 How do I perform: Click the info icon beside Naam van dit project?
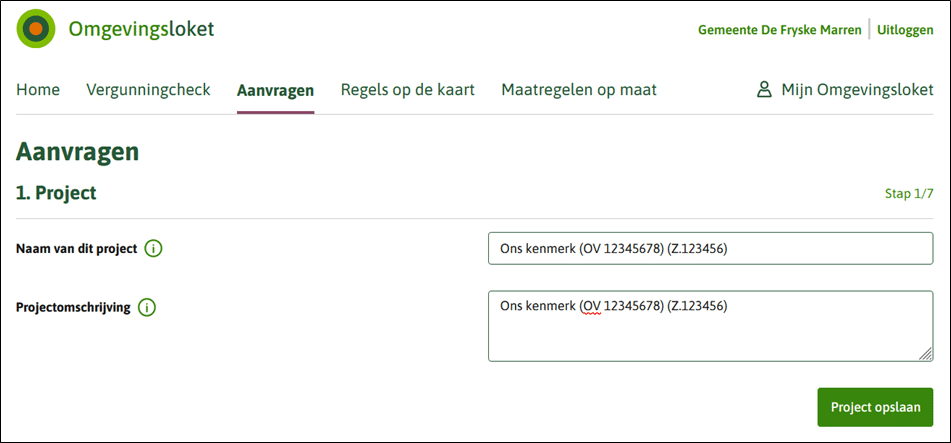coord(153,249)
